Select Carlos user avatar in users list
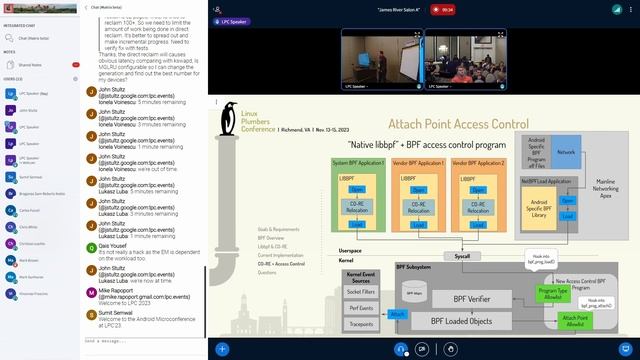Image resolution: width=640 pixels, height=360 pixels. (x=11, y=210)
